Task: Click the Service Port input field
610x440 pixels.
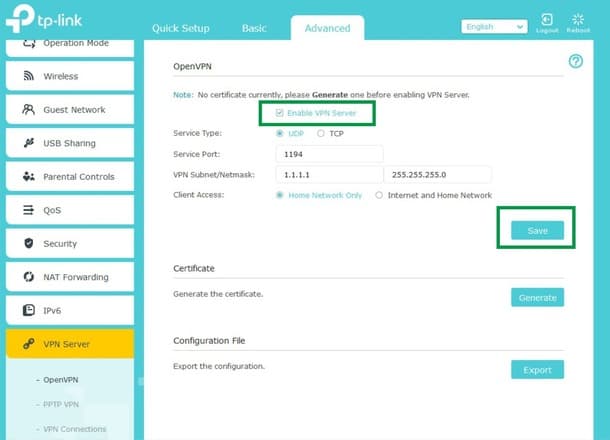Action: point(329,154)
